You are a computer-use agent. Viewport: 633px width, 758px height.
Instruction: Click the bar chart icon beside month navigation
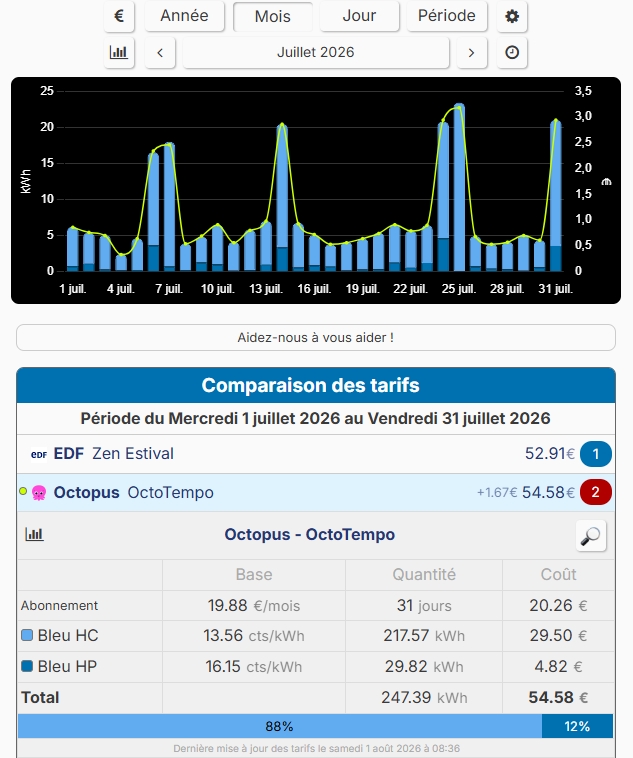(x=119, y=52)
